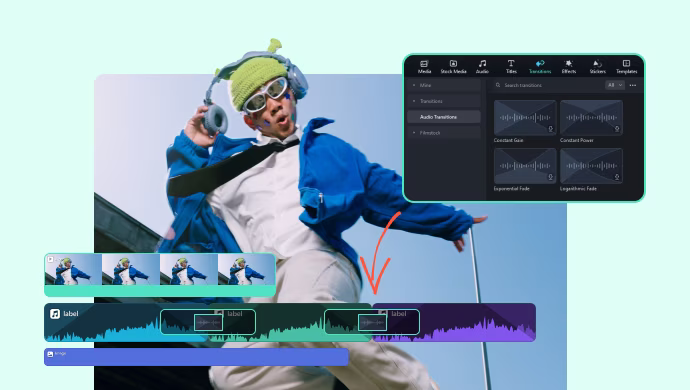
Task: Open the Media tab
Action: point(424,66)
